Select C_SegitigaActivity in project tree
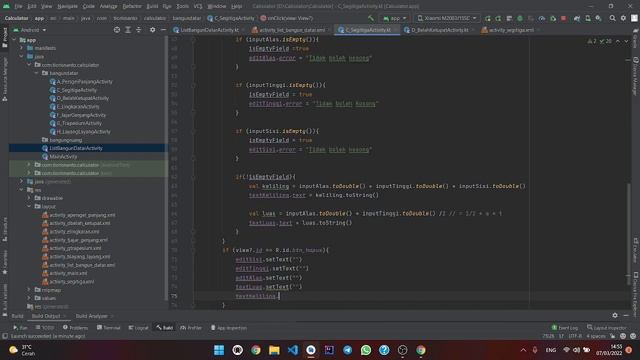 [77, 90]
